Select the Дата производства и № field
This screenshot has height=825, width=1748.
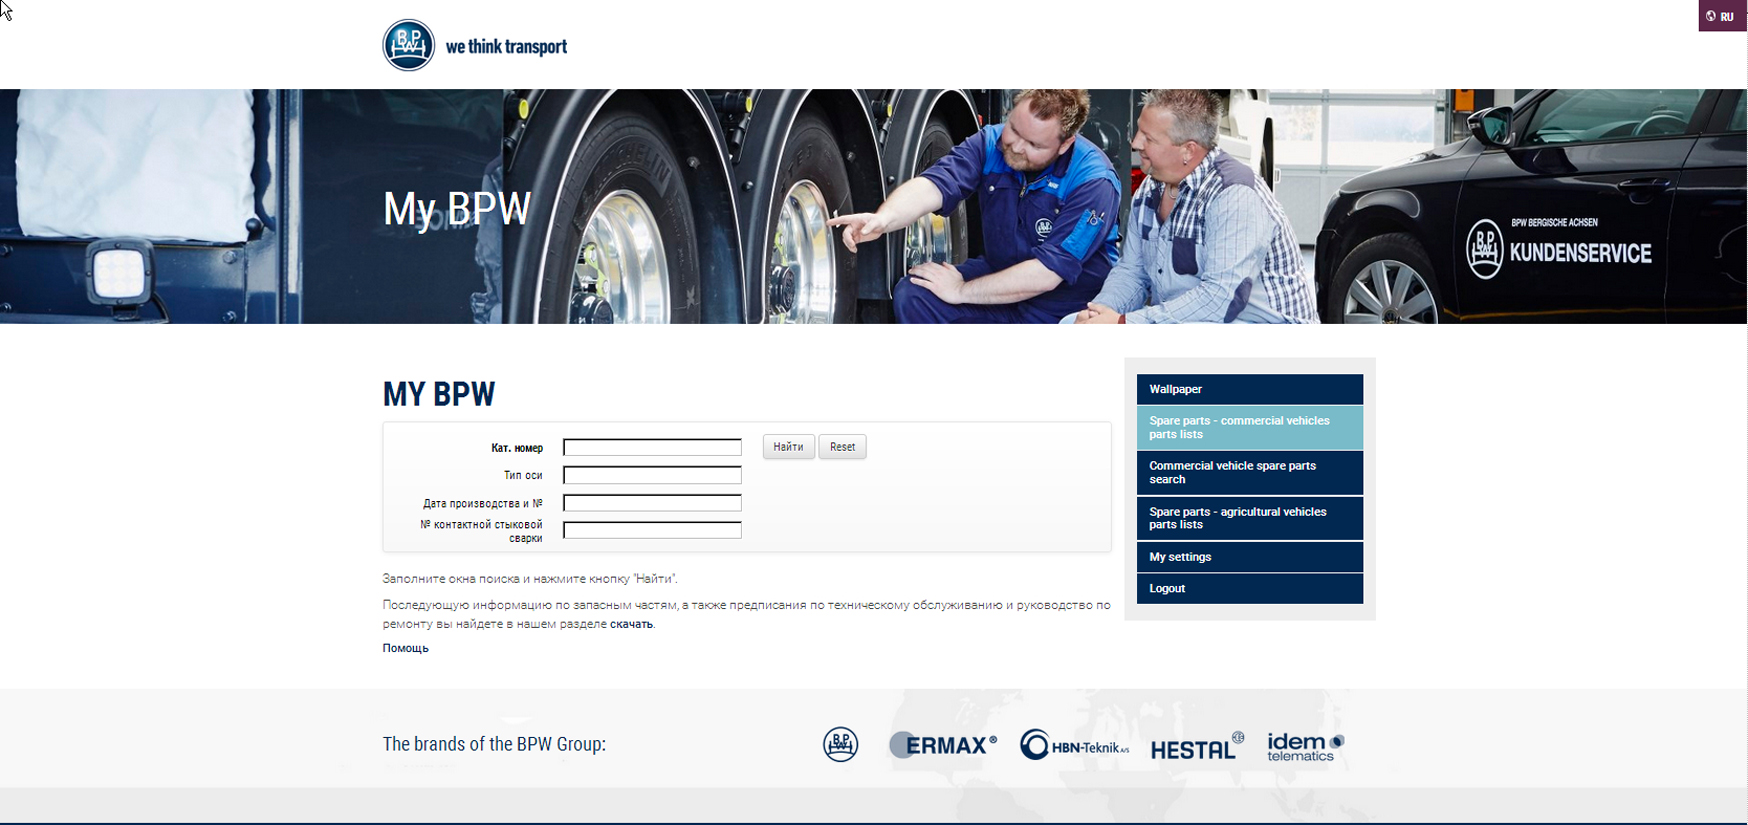[652, 503]
